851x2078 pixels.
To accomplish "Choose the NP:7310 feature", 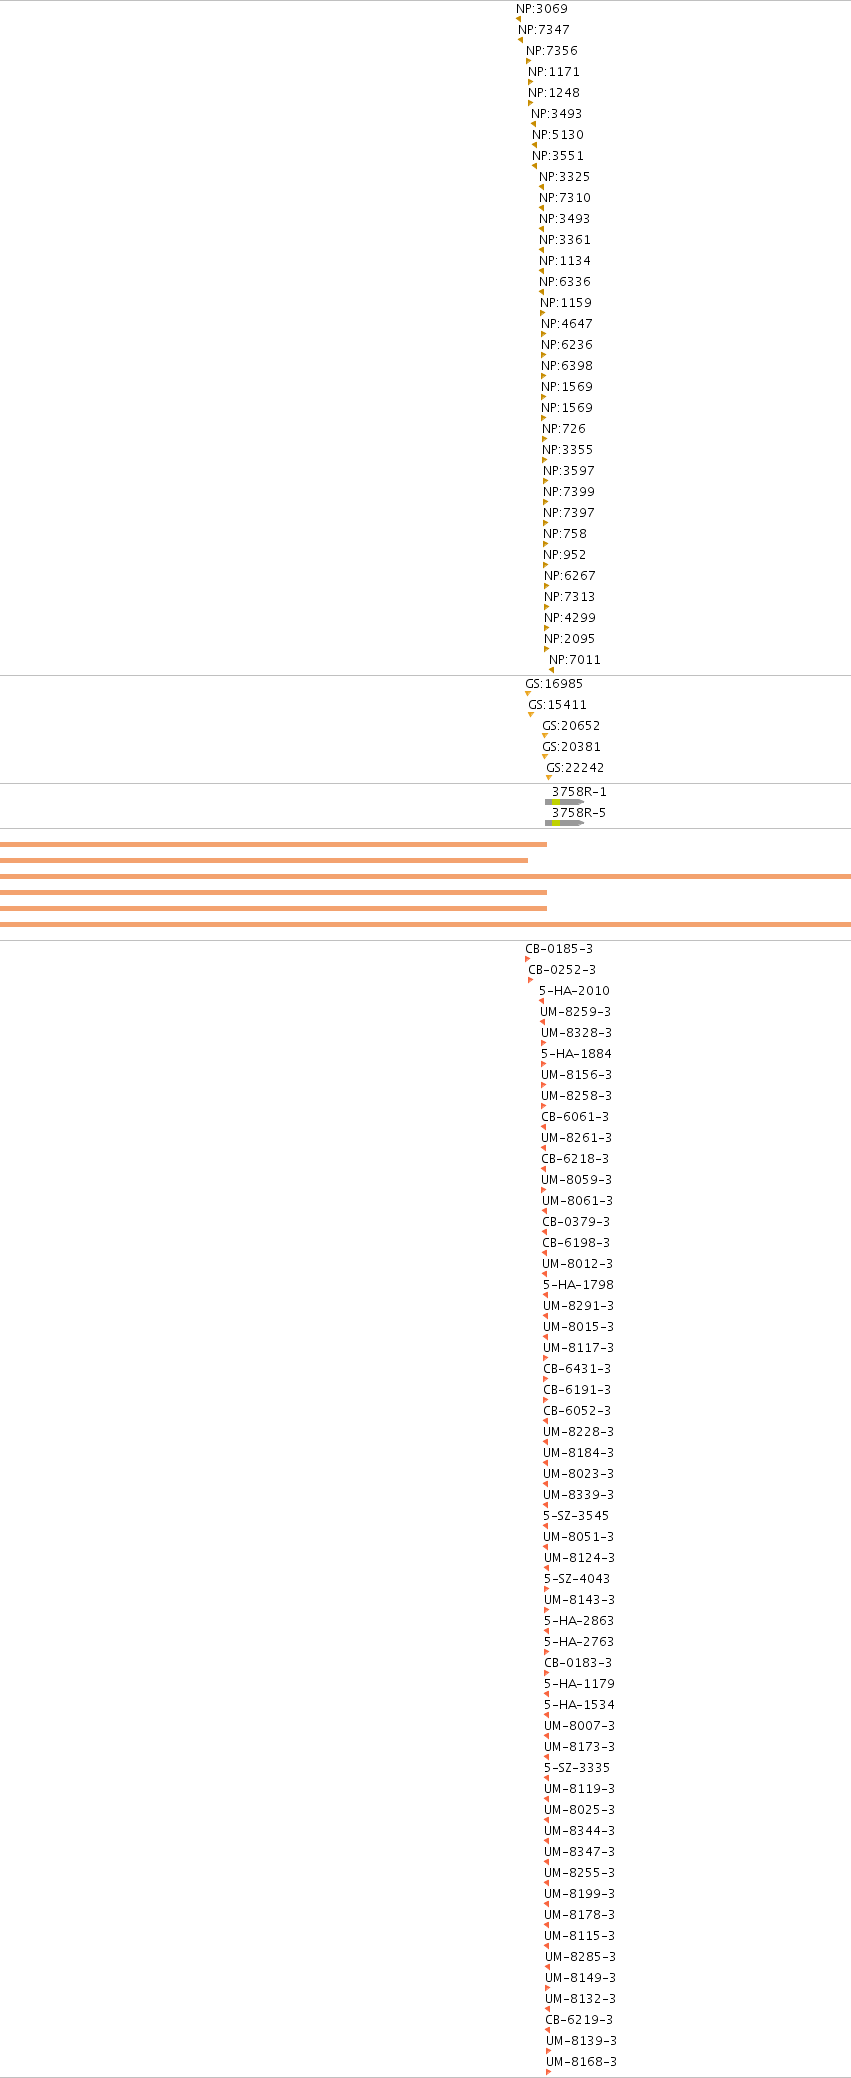I will coord(565,198).
